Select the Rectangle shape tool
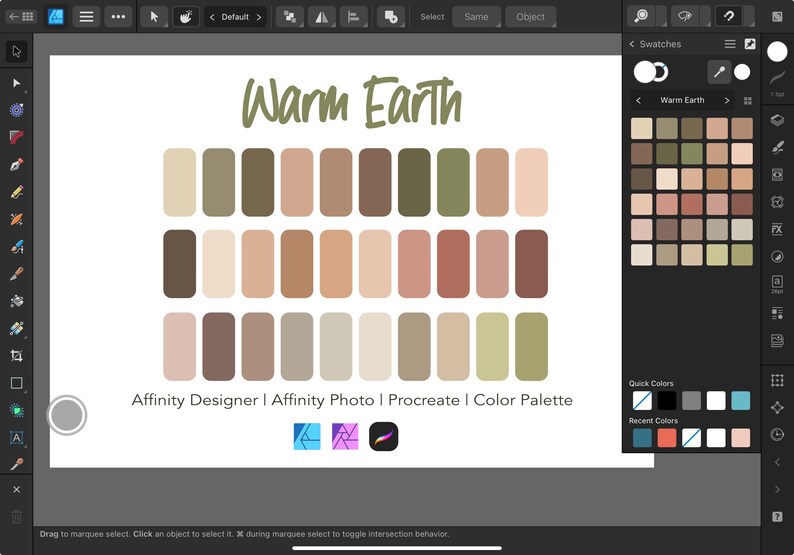Screen dimensions: 794x555 (x=16, y=383)
